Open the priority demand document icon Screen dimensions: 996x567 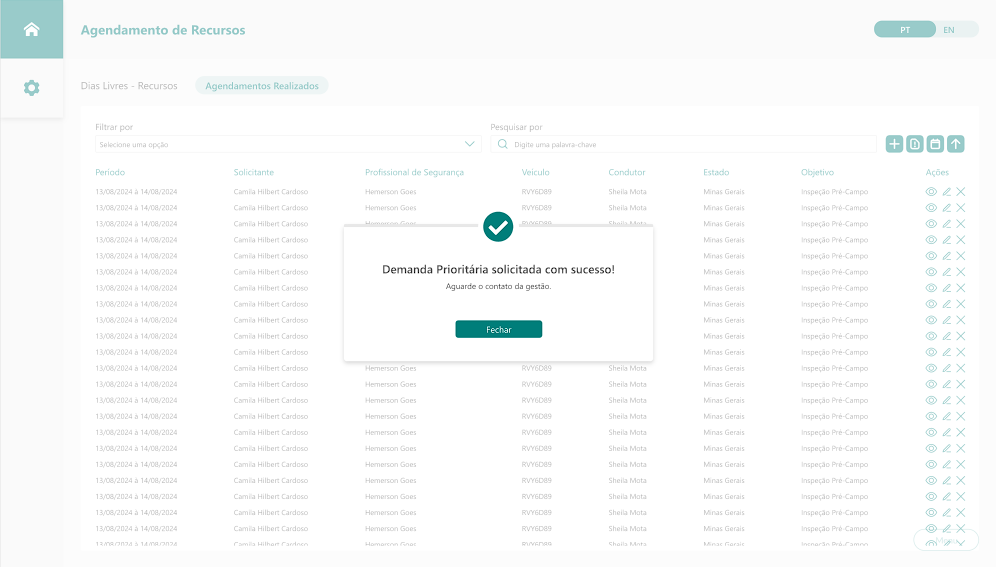[x=915, y=144]
